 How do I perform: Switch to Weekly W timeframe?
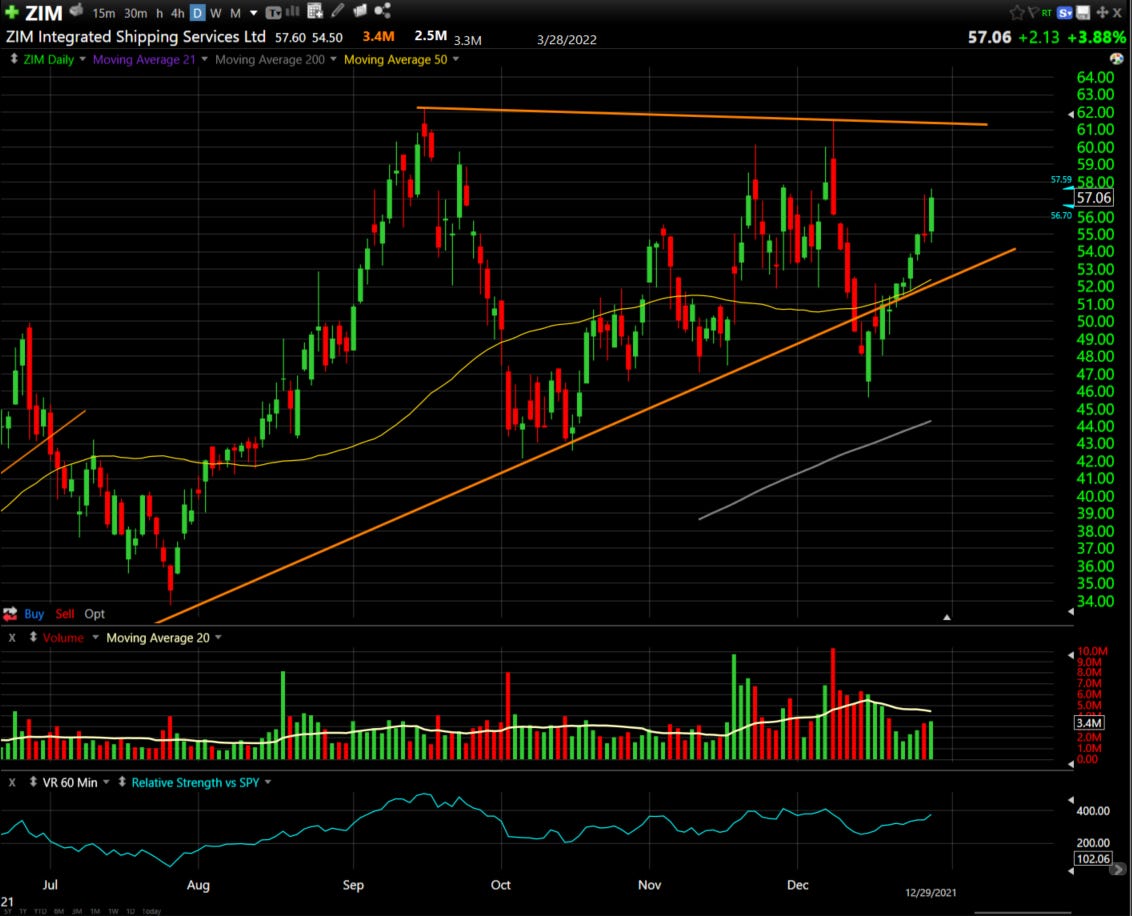pyautogui.click(x=215, y=13)
